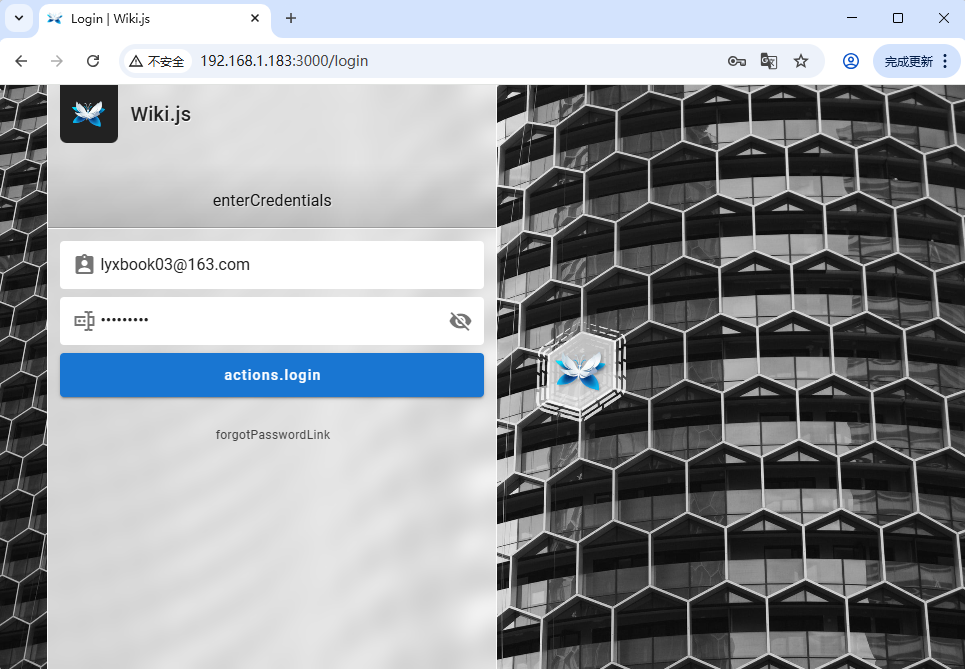Expand the tab search dropdown arrow
Image resolution: width=965 pixels, height=669 pixels.
[x=19, y=18]
